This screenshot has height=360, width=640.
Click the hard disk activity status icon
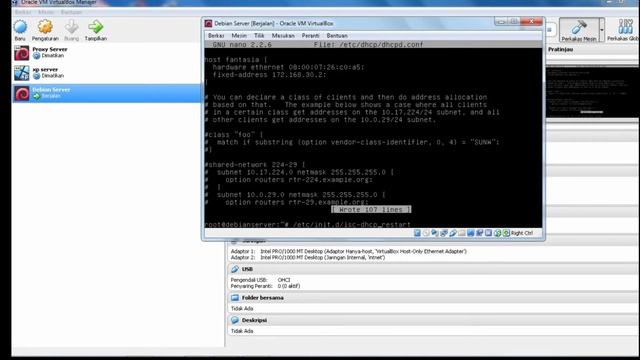pos(417,233)
